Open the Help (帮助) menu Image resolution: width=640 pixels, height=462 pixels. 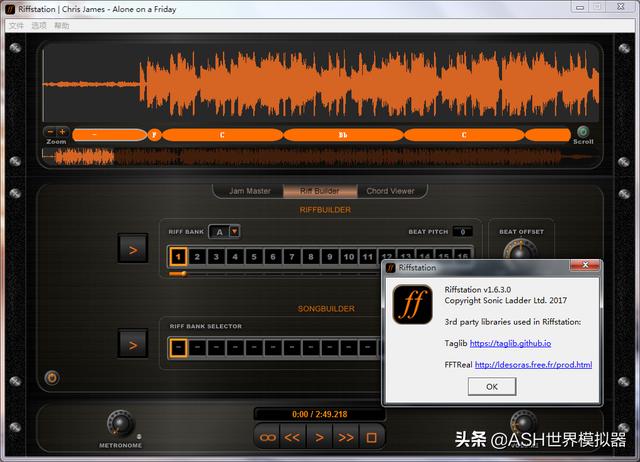pos(62,26)
